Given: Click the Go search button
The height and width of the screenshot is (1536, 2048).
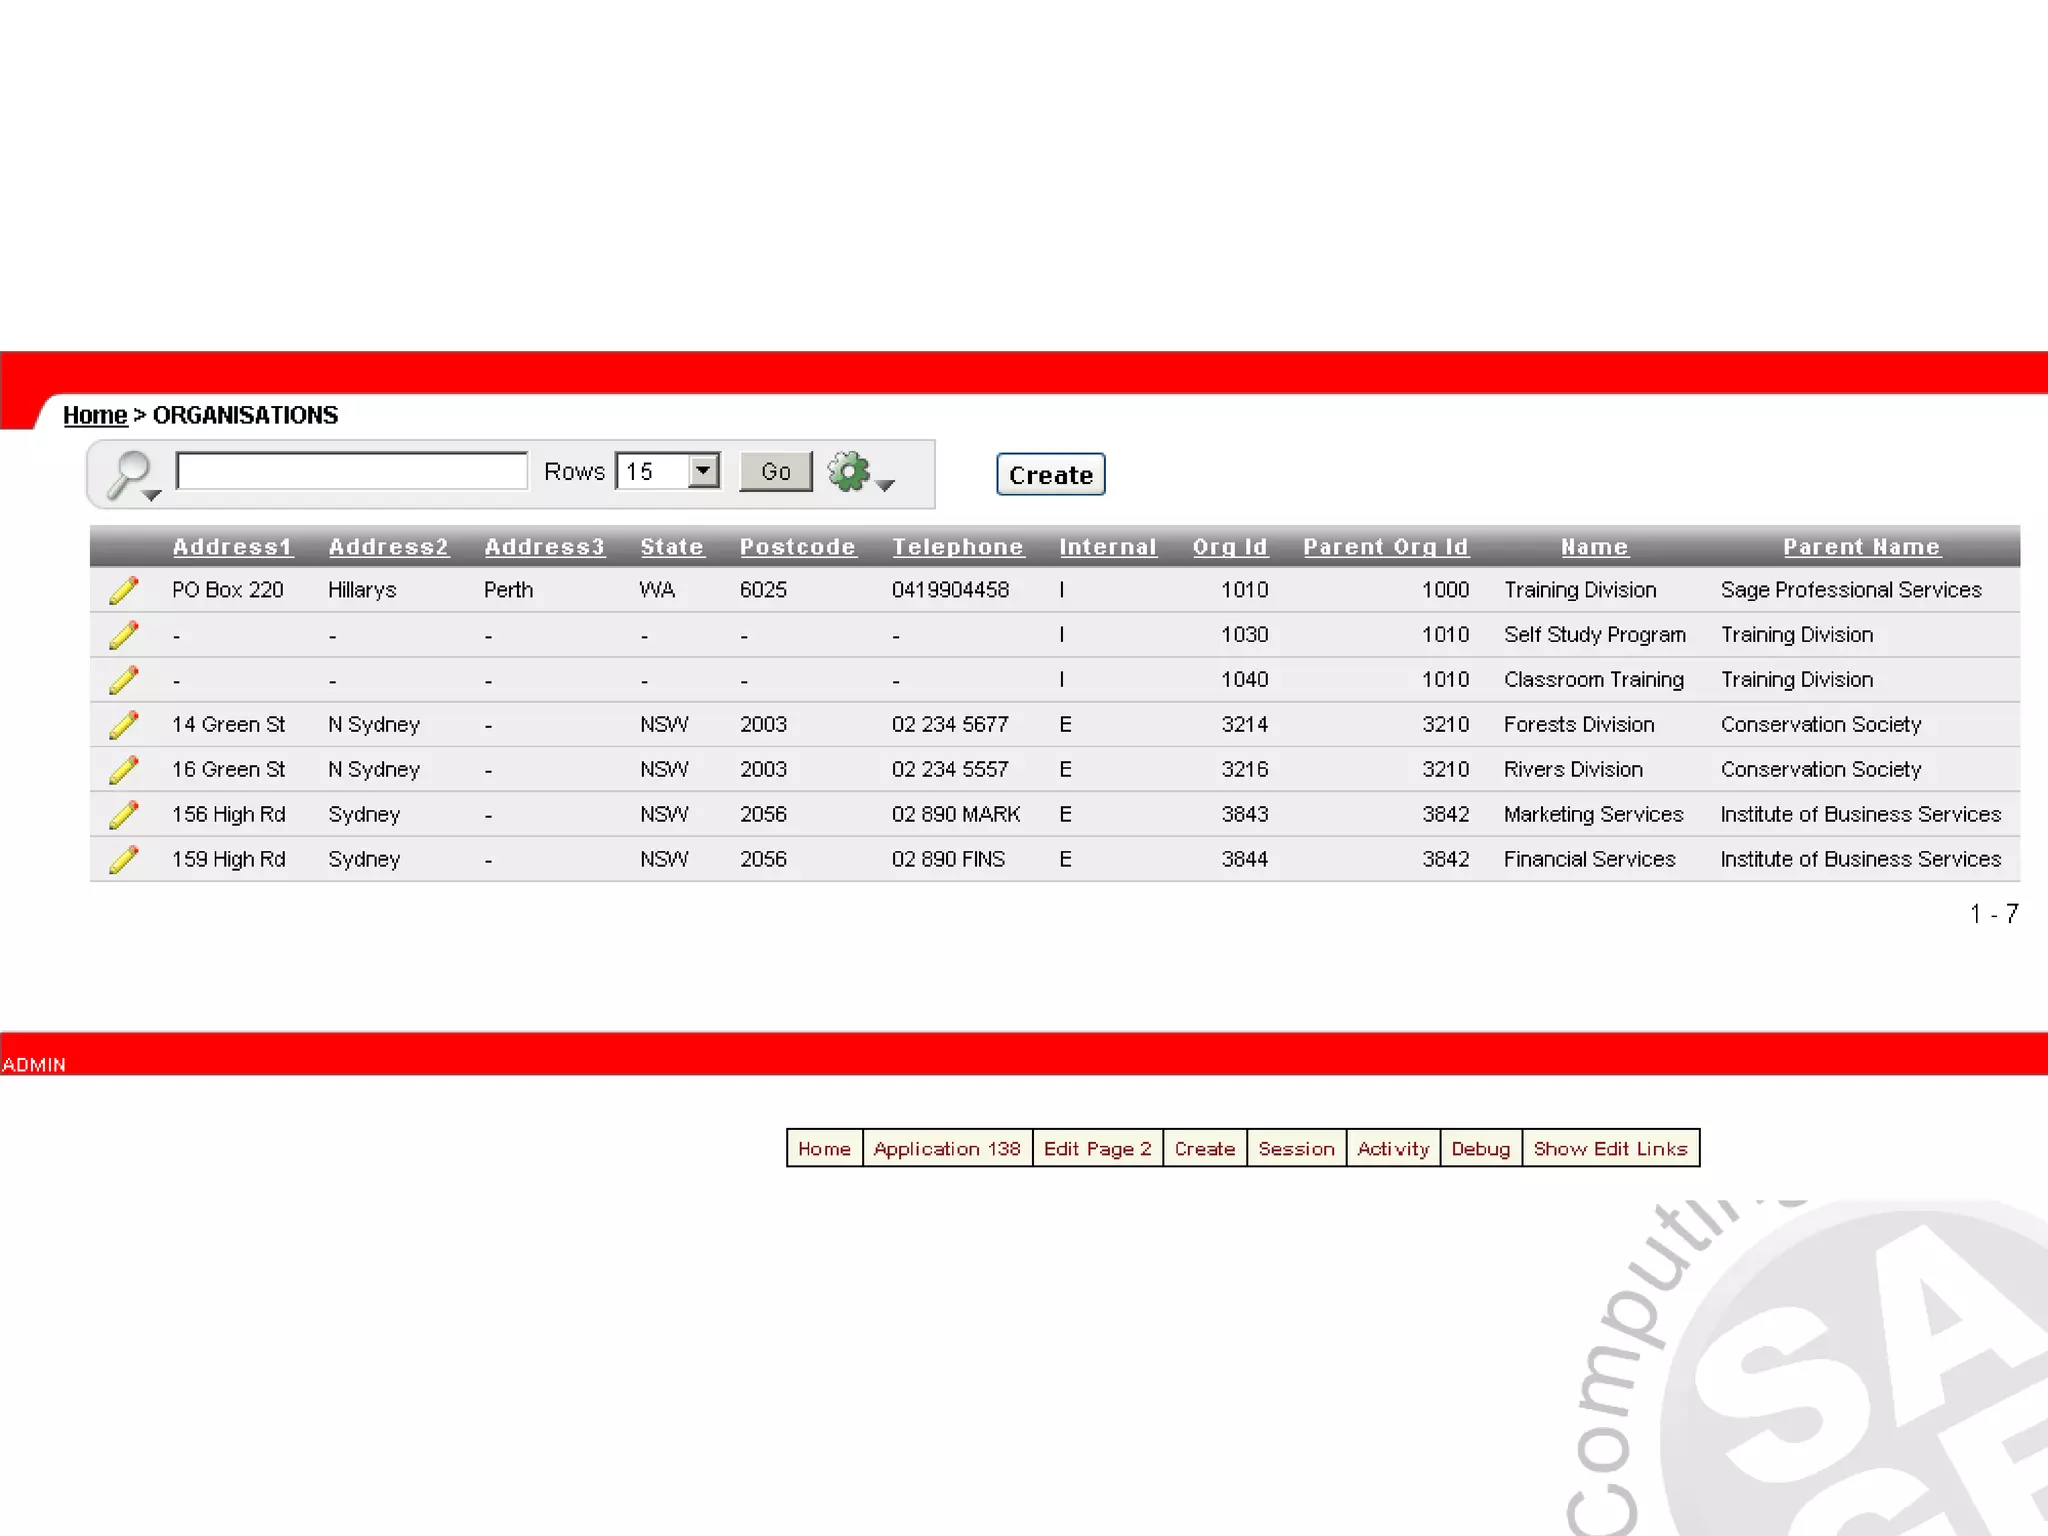Looking at the screenshot, I should [x=775, y=472].
